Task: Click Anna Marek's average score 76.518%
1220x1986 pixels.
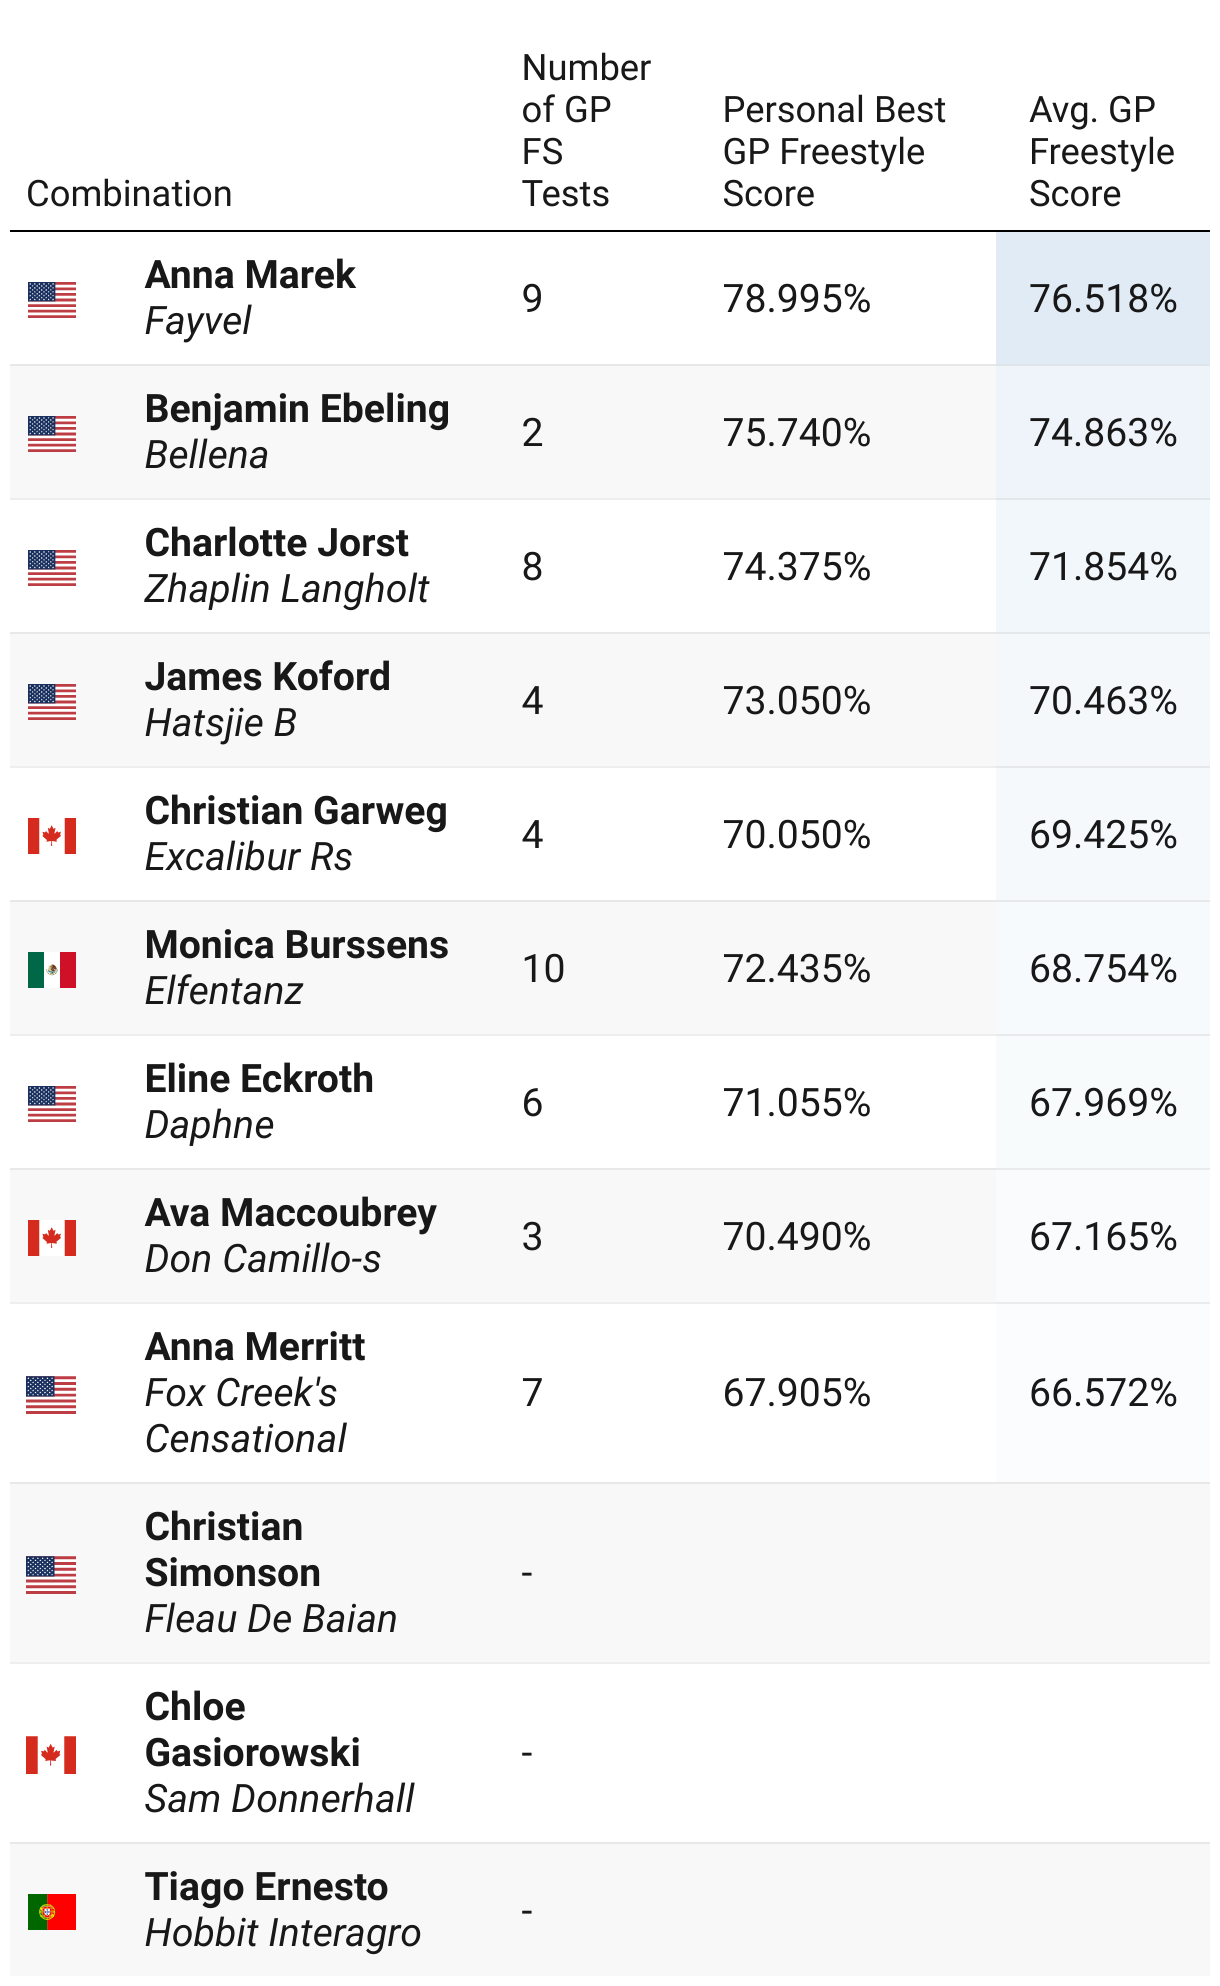Action: coord(1102,299)
